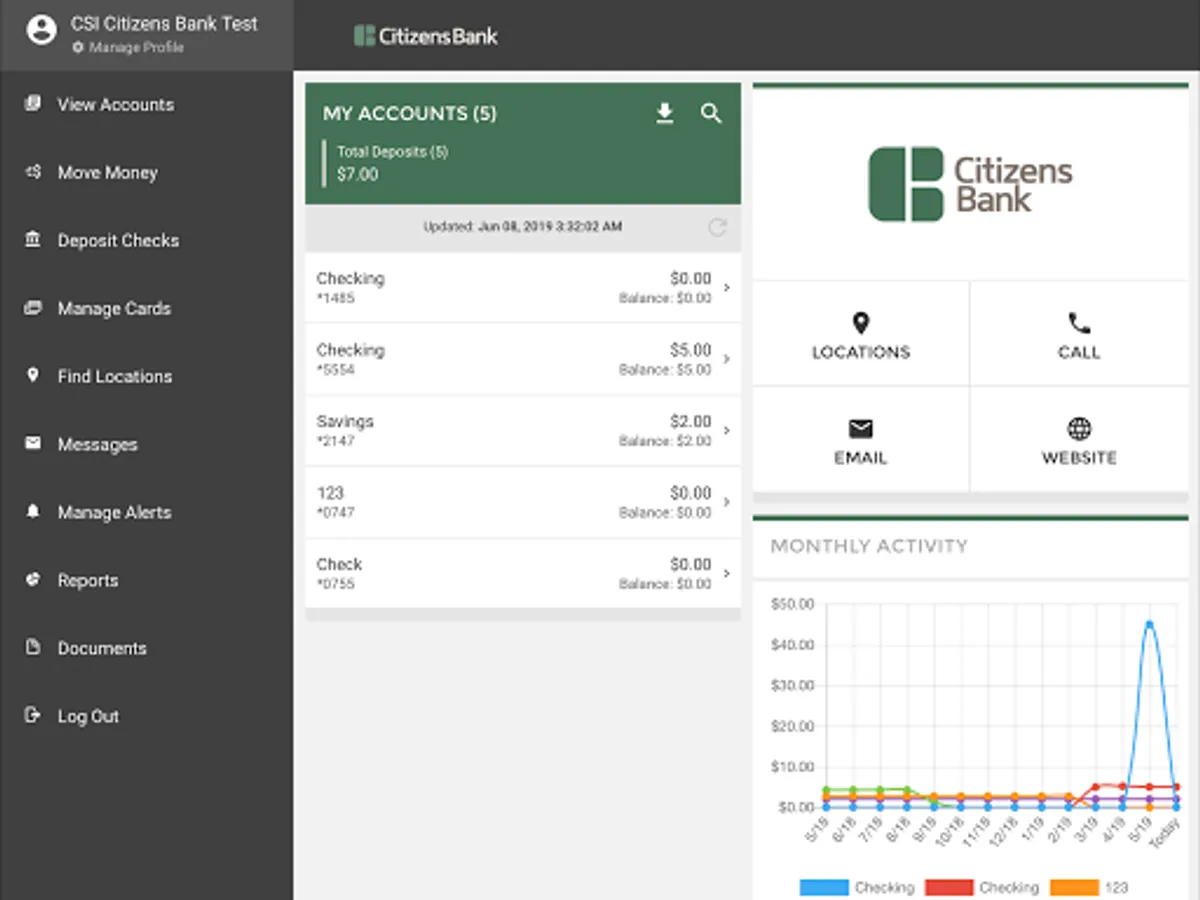Screen dimensions: 1200x900
Task: Click the View Accounts label
Action: click(x=115, y=104)
